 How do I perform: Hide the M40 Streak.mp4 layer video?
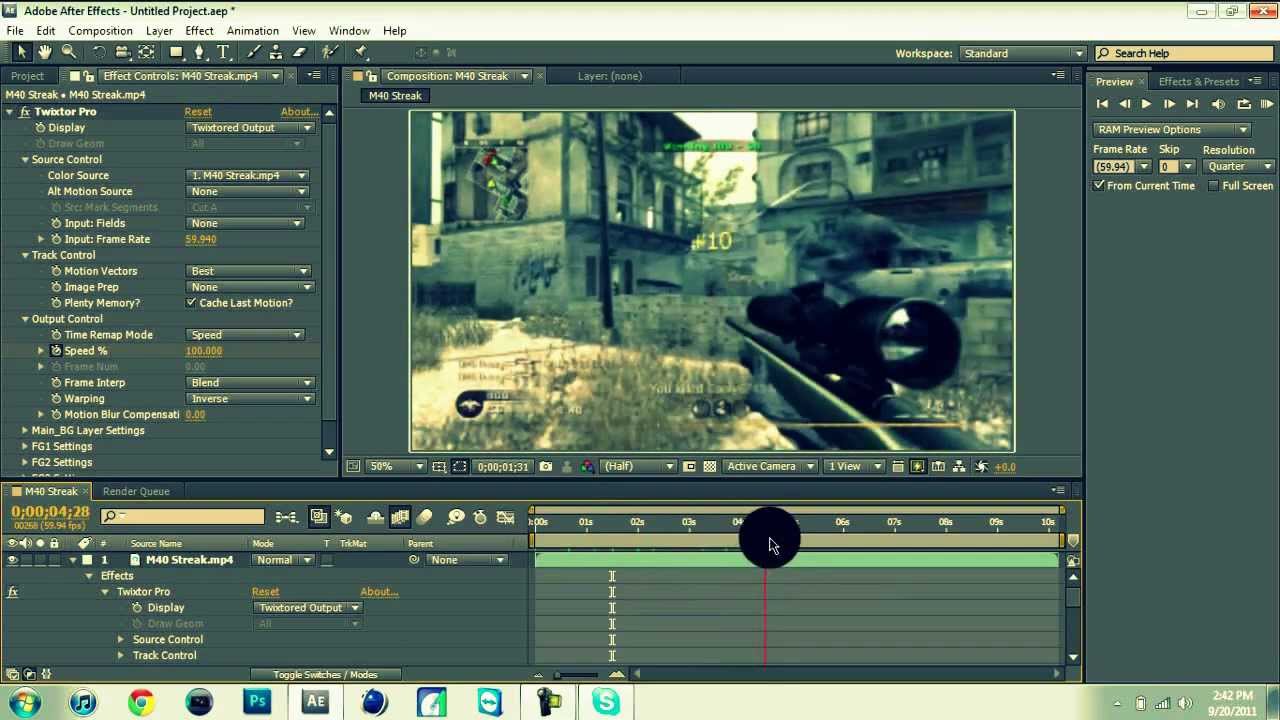coord(12,560)
